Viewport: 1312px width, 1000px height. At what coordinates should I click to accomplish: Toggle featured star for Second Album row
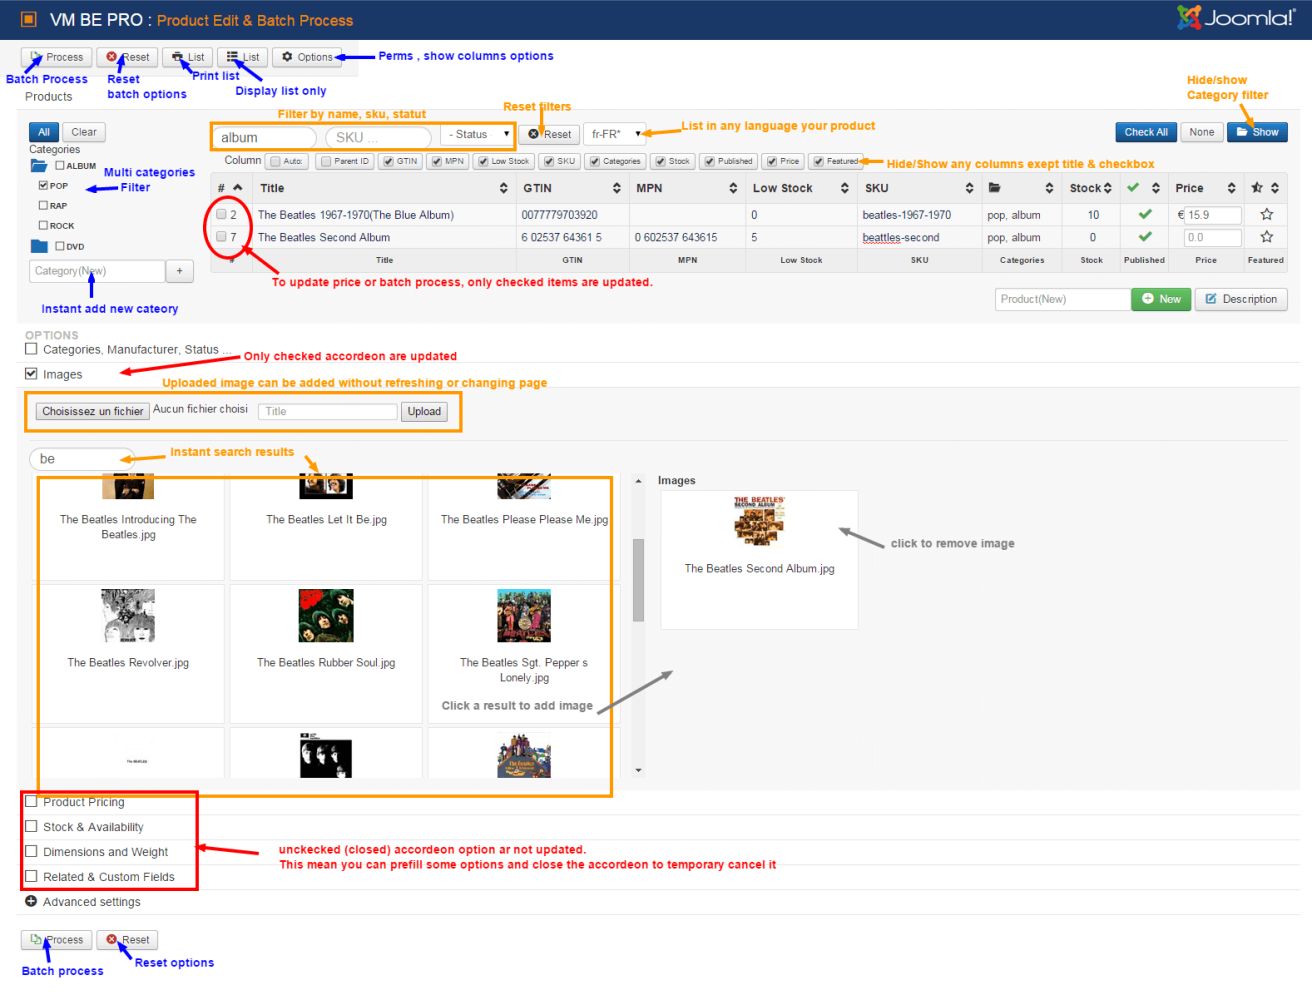1267,237
